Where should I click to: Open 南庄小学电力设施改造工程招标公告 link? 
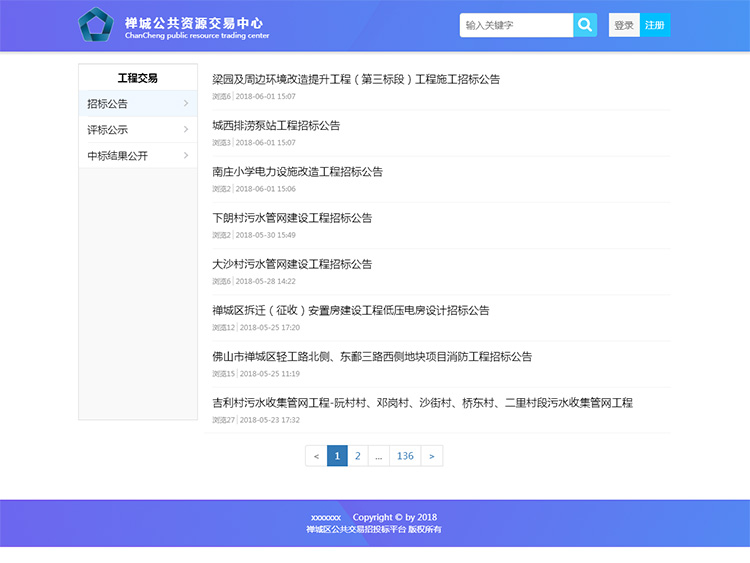tap(298, 172)
